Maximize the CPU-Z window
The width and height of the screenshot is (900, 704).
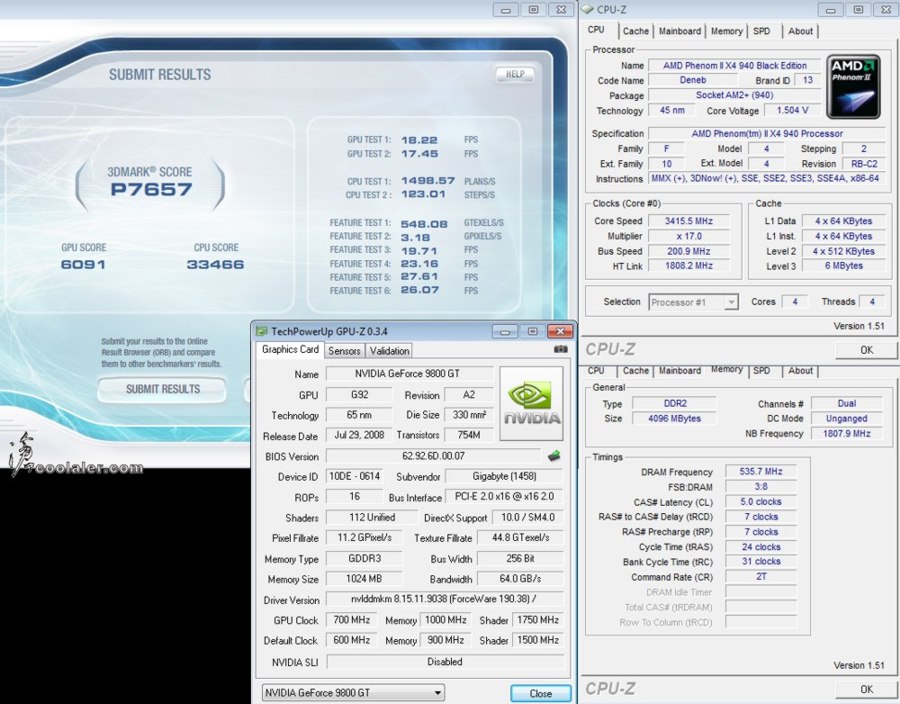pos(858,9)
